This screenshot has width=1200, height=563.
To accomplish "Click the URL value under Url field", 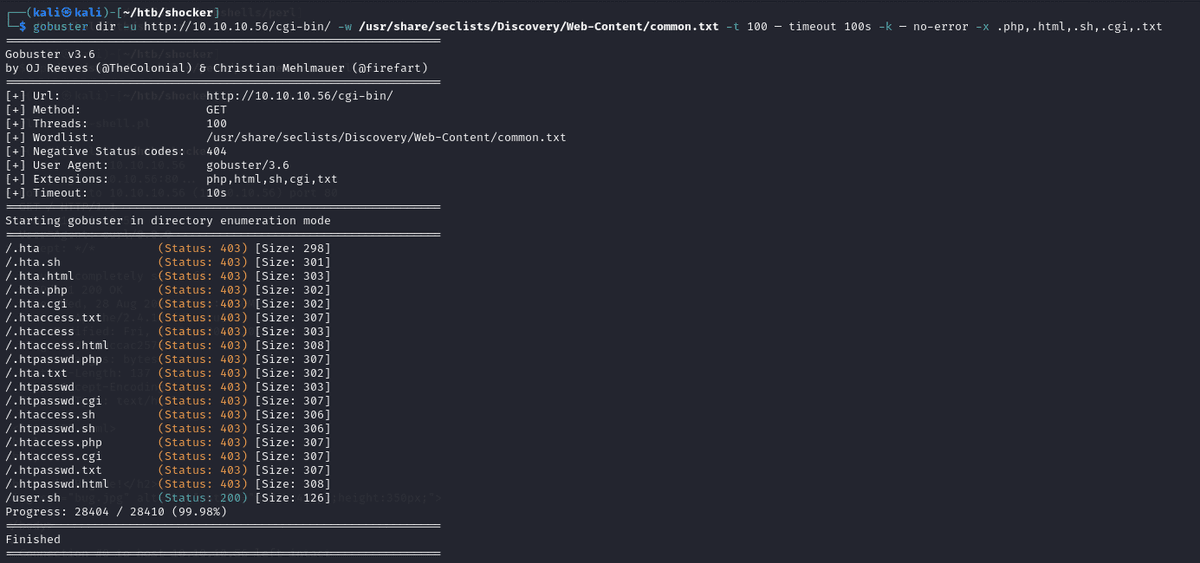I will coord(299,96).
